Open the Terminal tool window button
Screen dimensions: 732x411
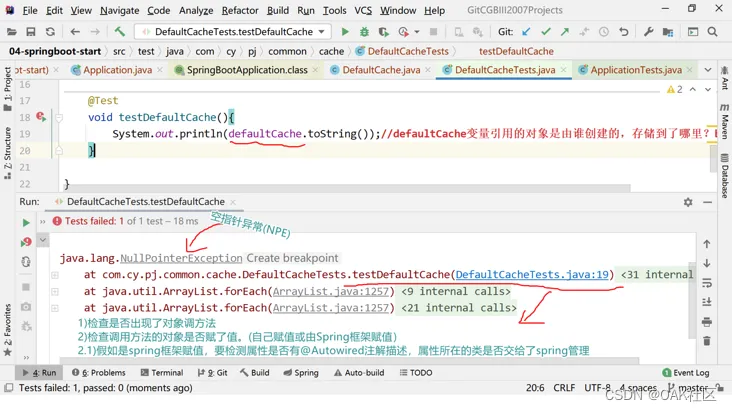pyautogui.click(x=162, y=373)
